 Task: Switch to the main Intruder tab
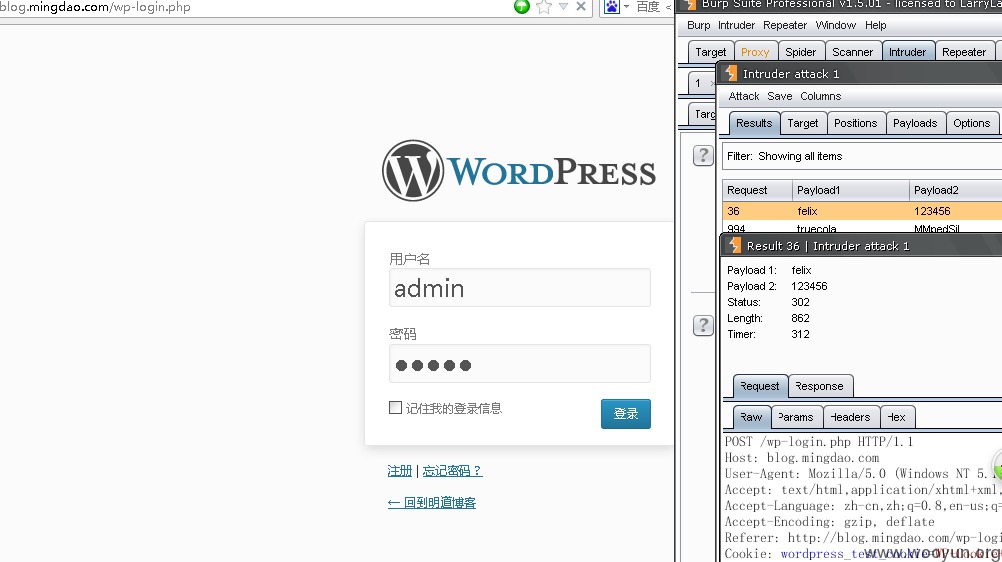907,52
